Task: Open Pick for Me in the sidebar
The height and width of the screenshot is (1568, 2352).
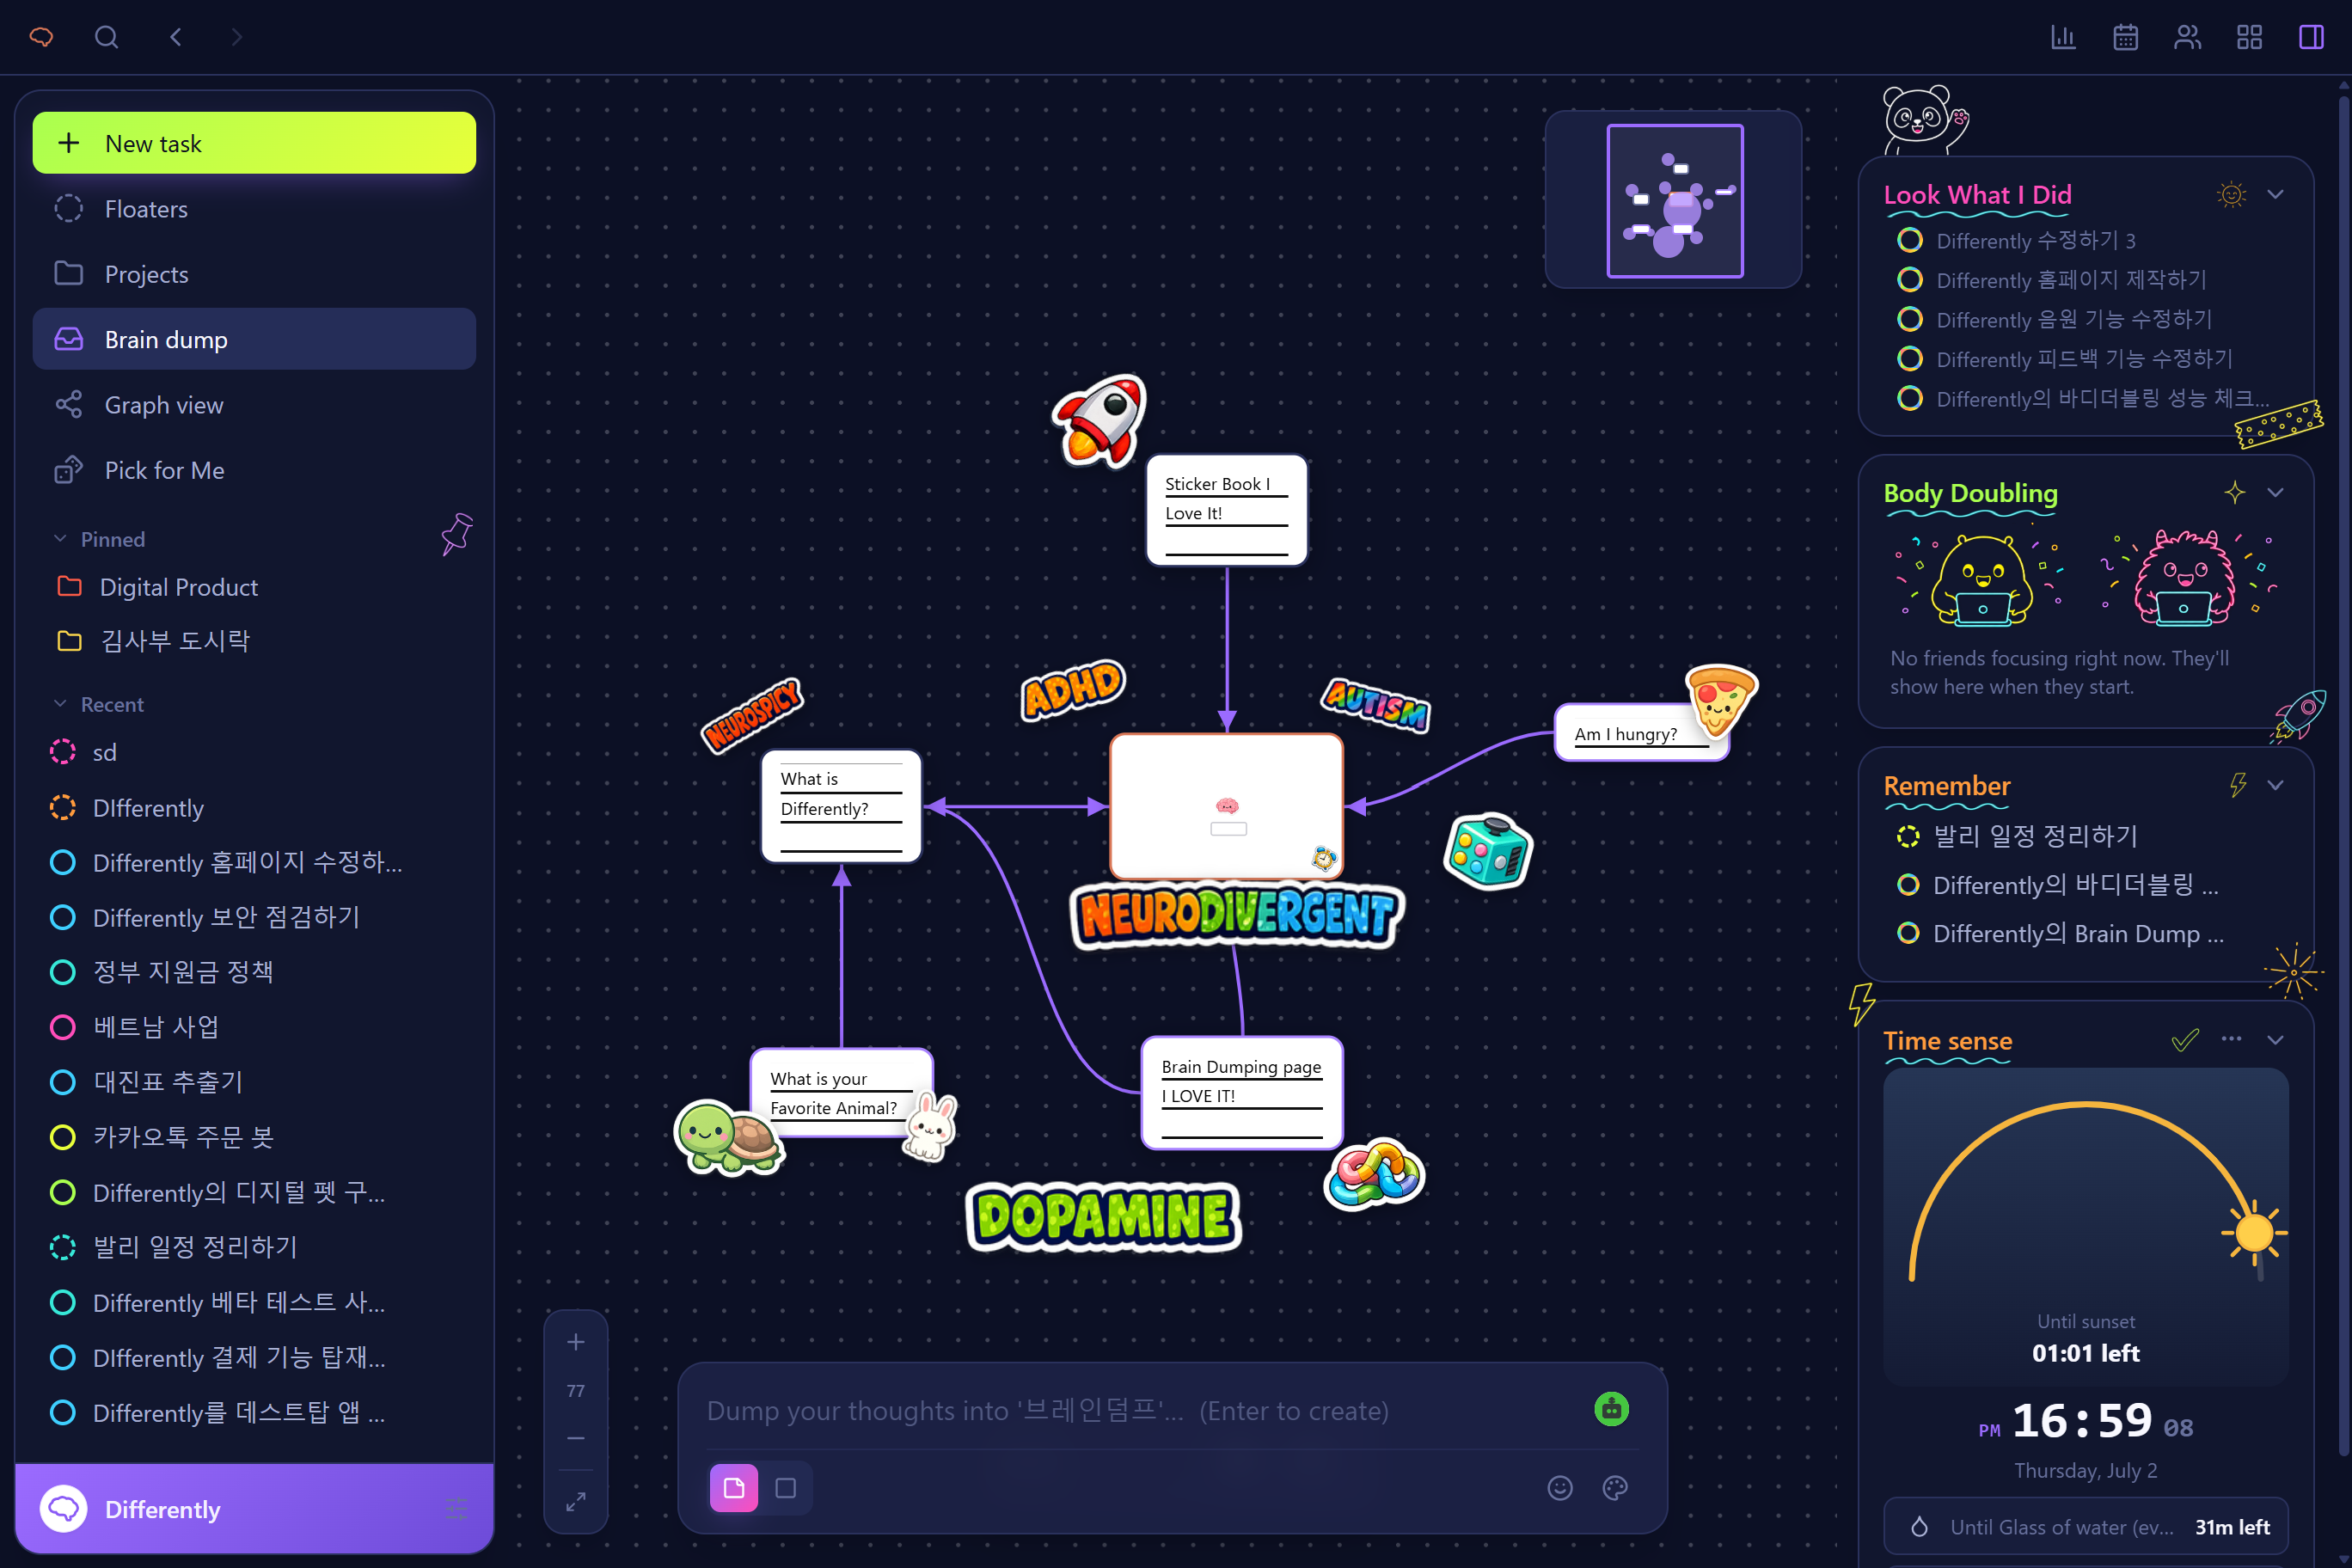Action: [254, 470]
